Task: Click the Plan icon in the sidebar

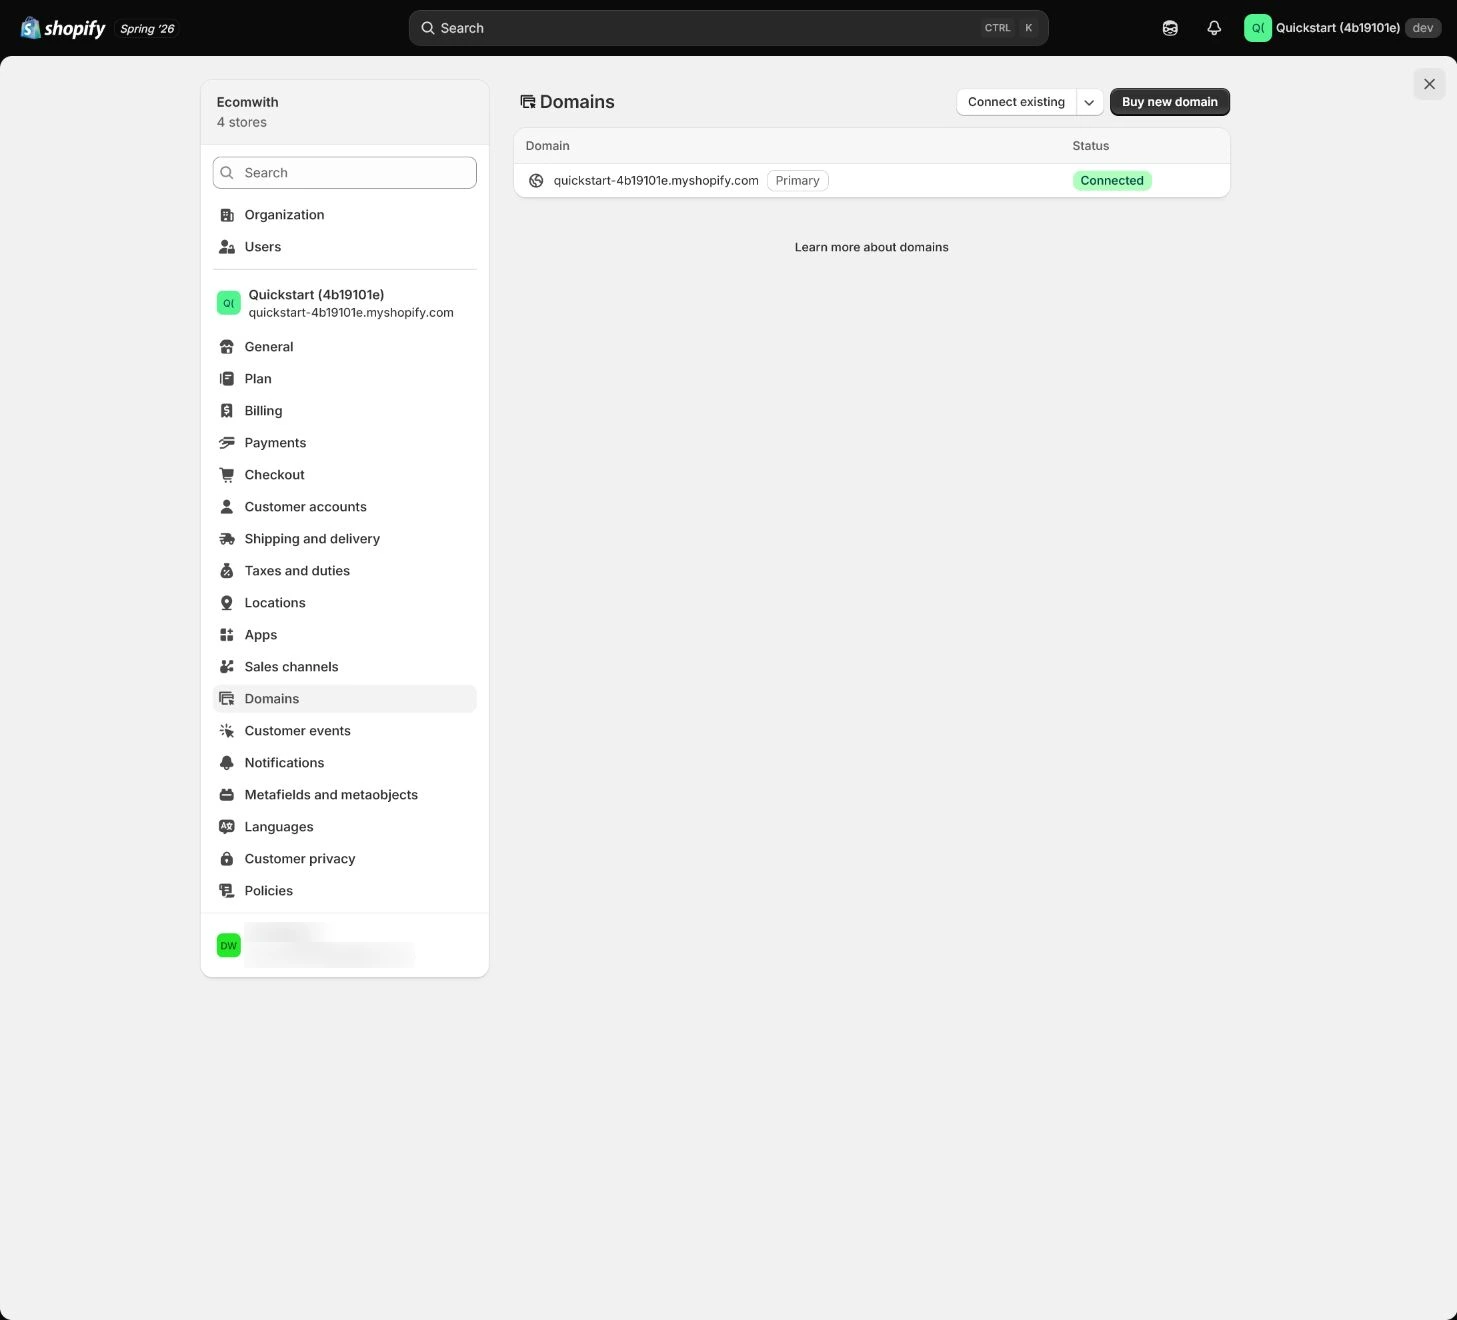Action: (227, 379)
